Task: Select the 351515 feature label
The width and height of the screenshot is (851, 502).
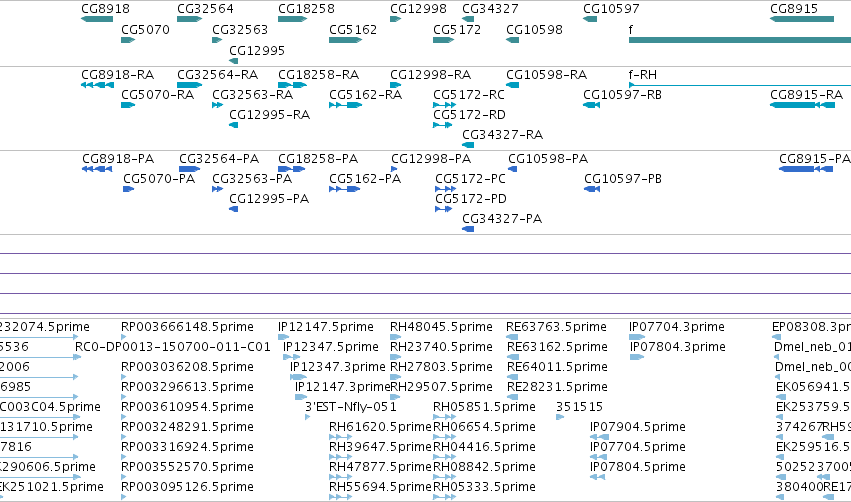Action: tap(579, 406)
